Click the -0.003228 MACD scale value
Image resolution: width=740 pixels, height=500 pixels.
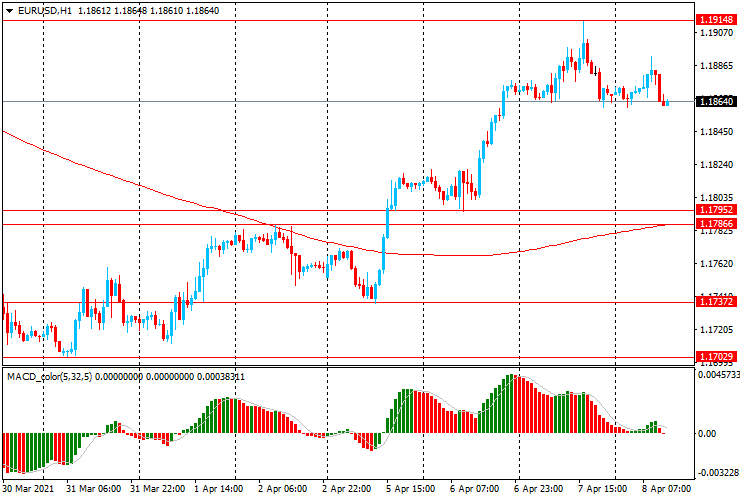pyautogui.click(x=718, y=473)
